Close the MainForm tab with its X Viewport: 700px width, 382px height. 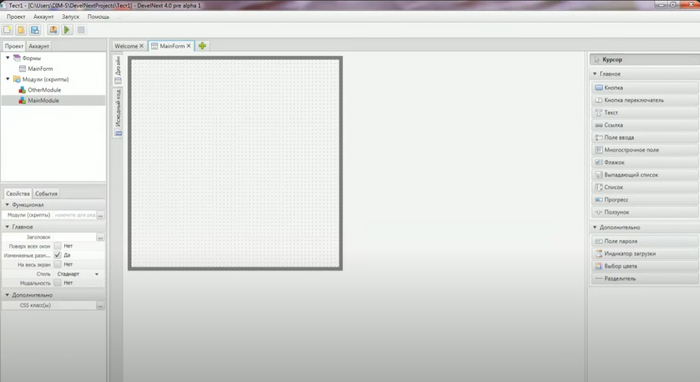coord(189,46)
